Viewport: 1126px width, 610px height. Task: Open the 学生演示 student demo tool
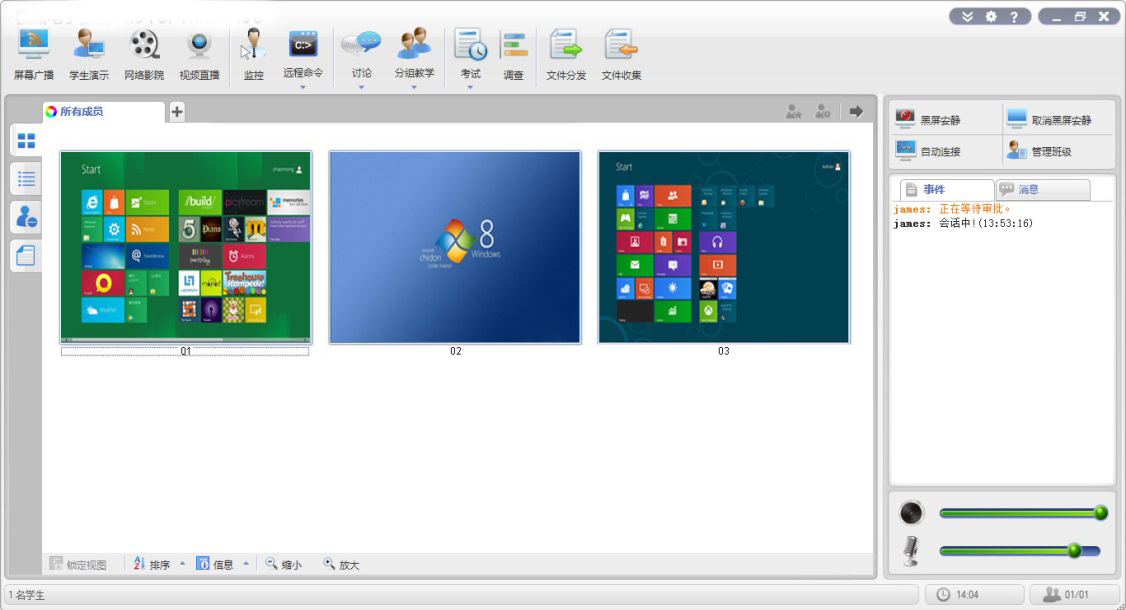[89, 55]
